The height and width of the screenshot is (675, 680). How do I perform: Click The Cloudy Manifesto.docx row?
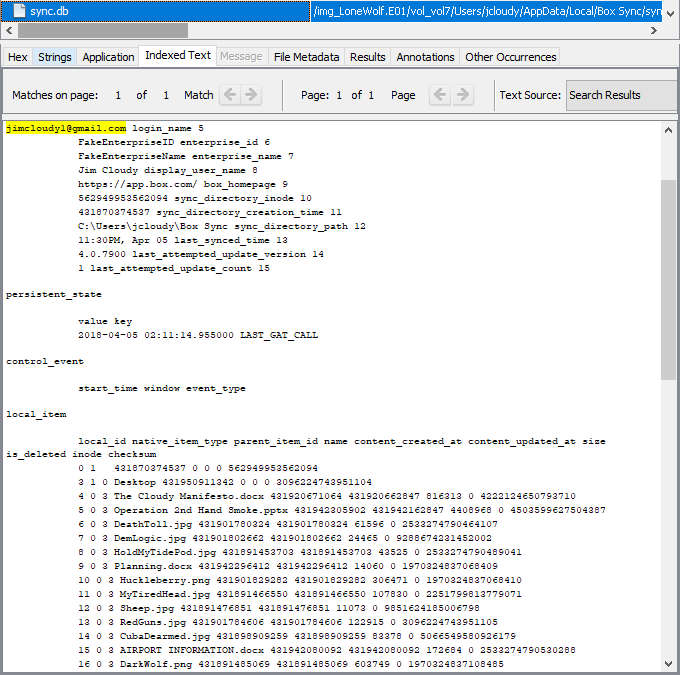coord(327,496)
